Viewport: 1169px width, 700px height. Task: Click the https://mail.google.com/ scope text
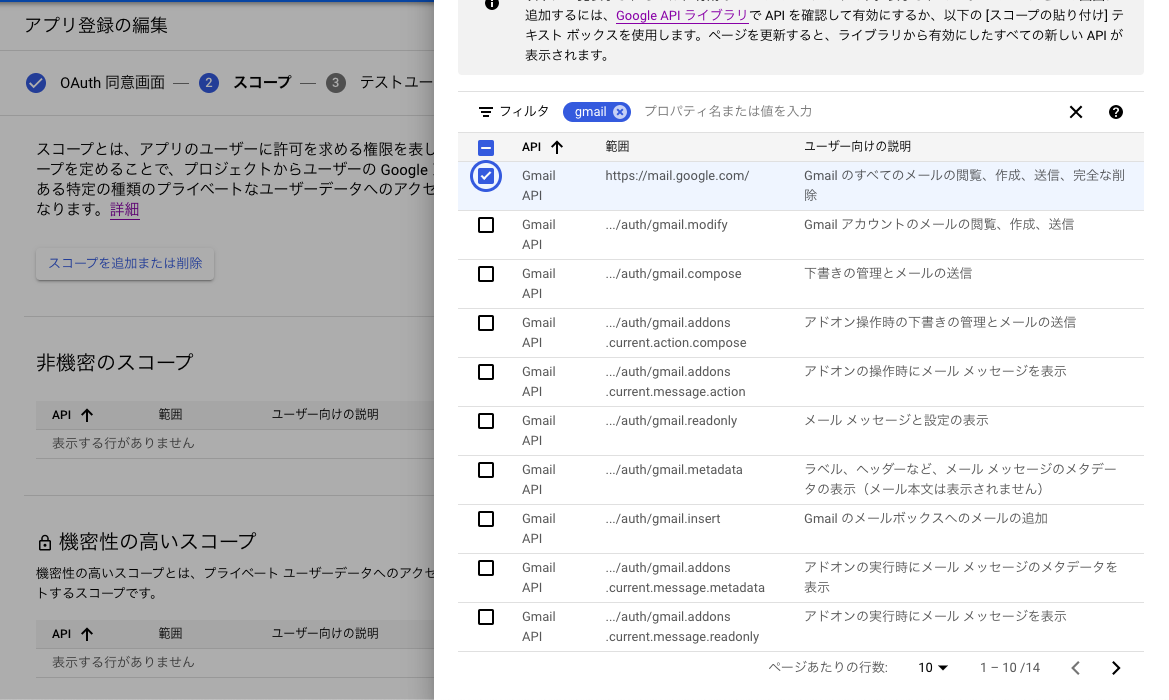click(x=677, y=176)
